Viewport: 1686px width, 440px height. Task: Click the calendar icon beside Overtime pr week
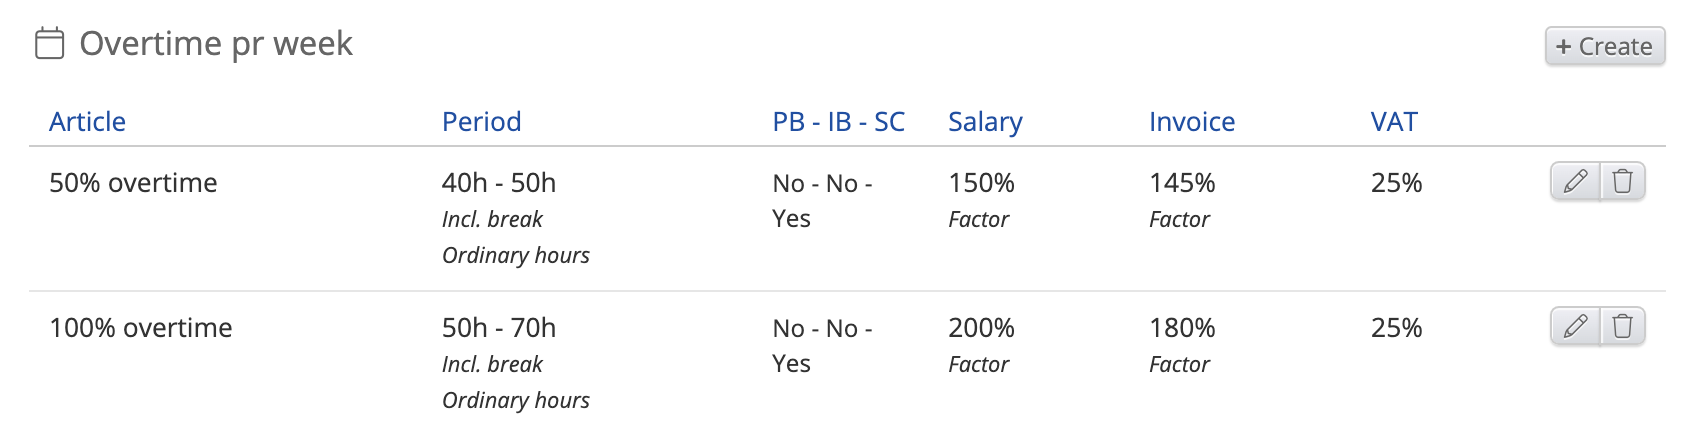49,44
